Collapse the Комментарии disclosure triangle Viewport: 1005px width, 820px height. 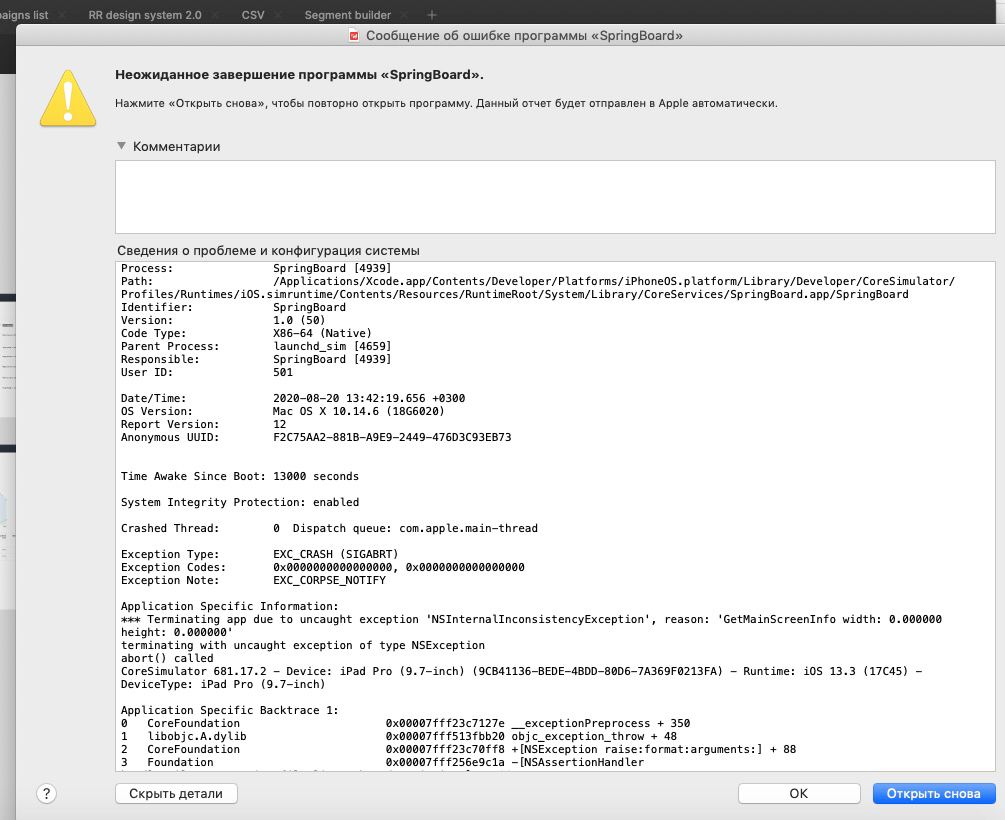pyautogui.click(x=121, y=146)
